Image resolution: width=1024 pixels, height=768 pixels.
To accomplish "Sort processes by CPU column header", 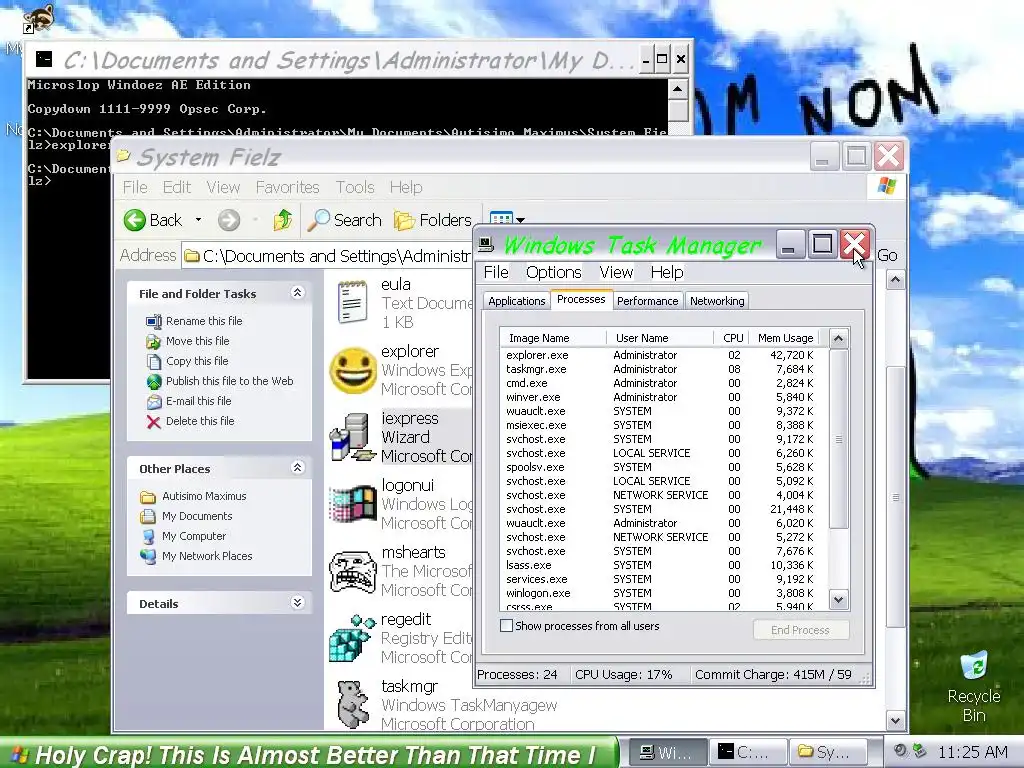I will point(732,338).
